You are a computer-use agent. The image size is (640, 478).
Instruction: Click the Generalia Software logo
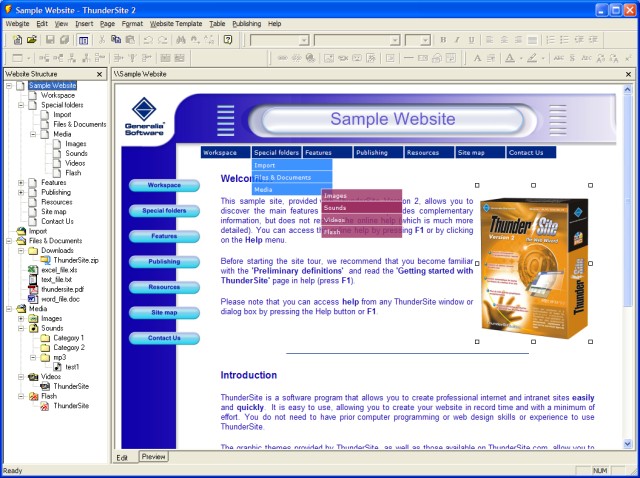tap(144, 117)
